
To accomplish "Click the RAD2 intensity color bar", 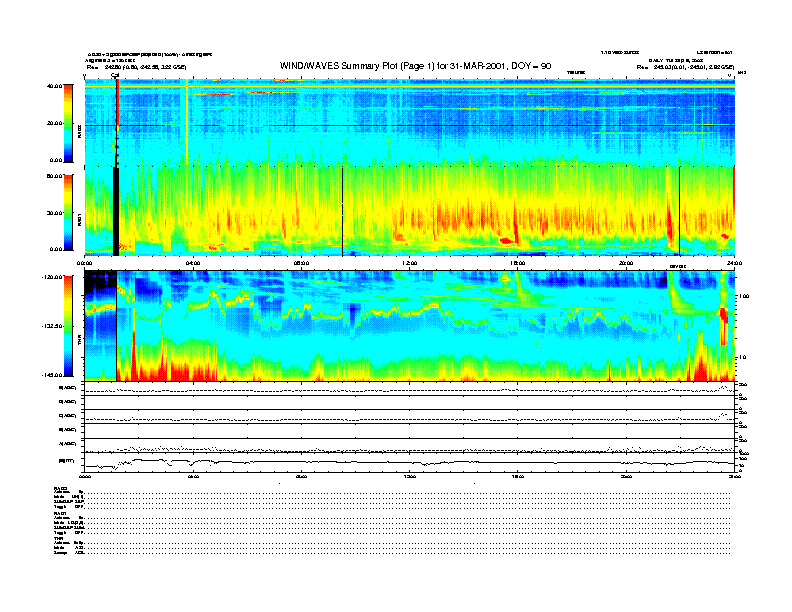I will (x=68, y=123).
